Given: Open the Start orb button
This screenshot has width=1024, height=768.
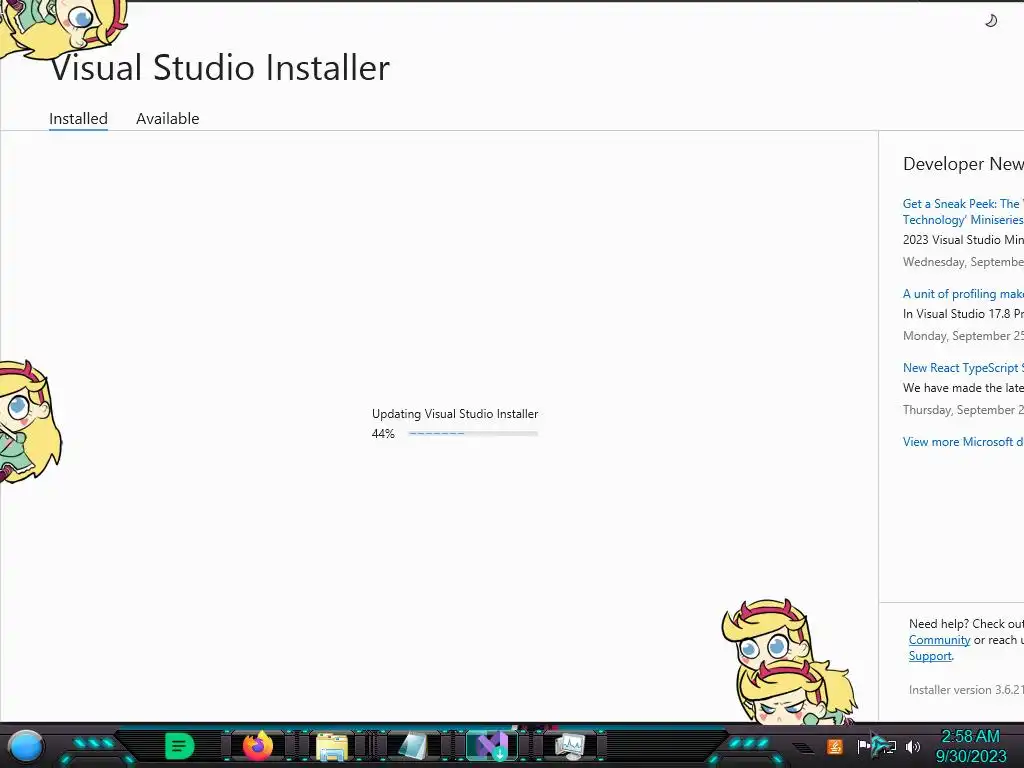Looking at the screenshot, I should click(26, 746).
